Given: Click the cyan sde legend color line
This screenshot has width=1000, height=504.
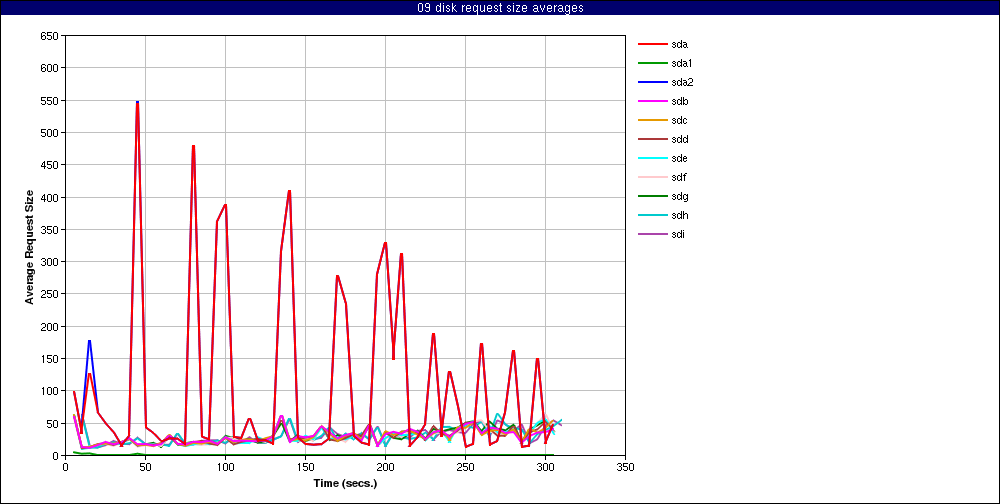Looking at the screenshot, I should [x=652, y=158].
